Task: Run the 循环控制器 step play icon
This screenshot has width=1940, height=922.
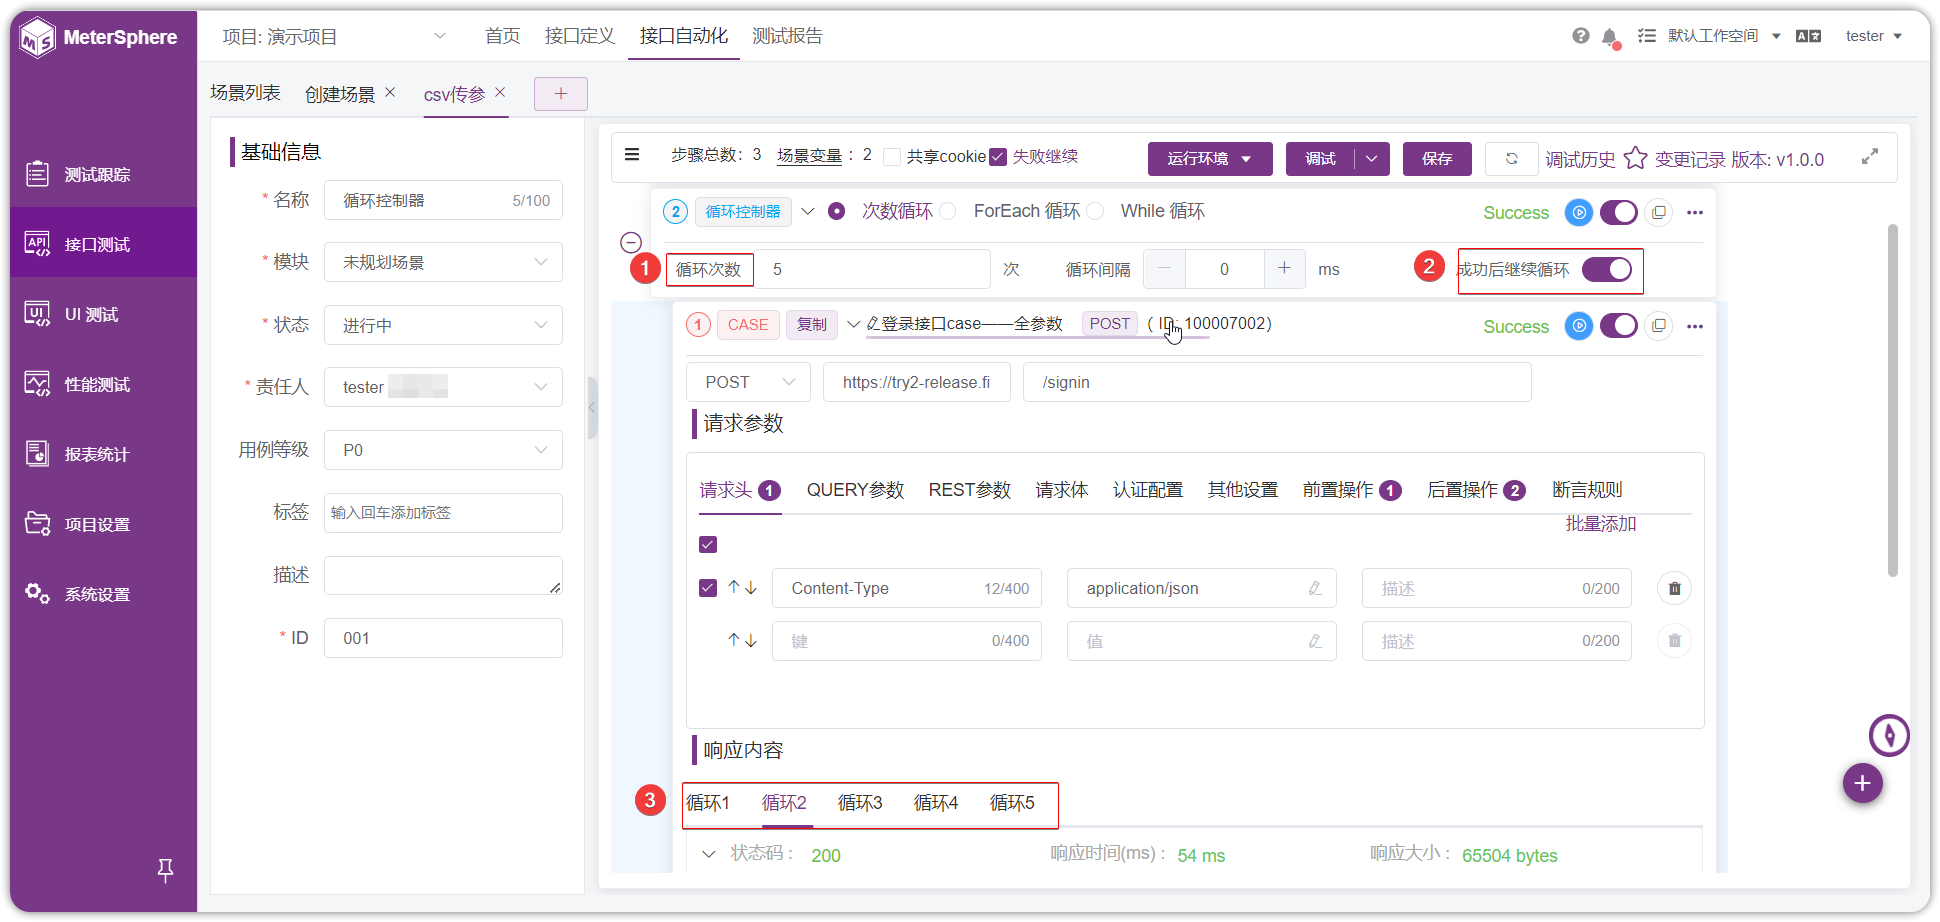Action: point(1579,212)
